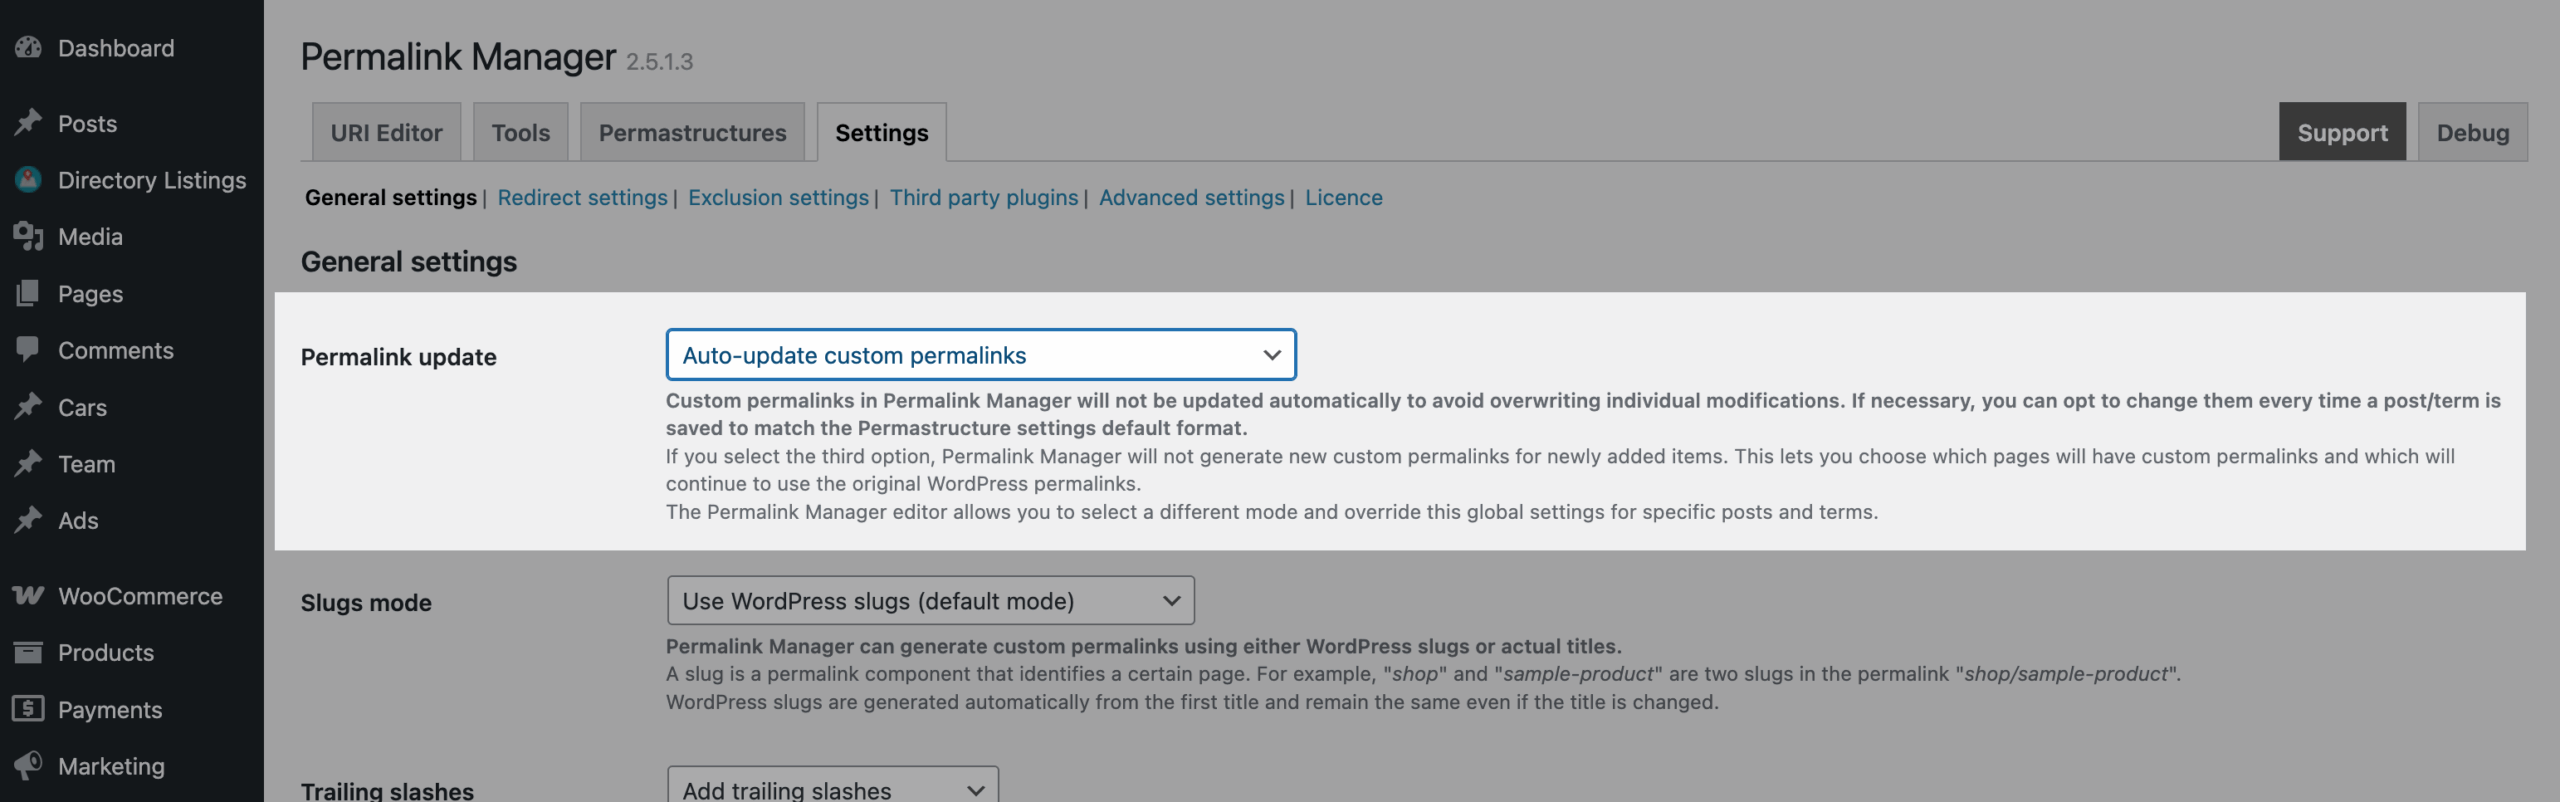Image resolution: width=2560 pixels, height=802 pixels.
Task: Click the Payments dollar icon
Action: pos(28,709)
